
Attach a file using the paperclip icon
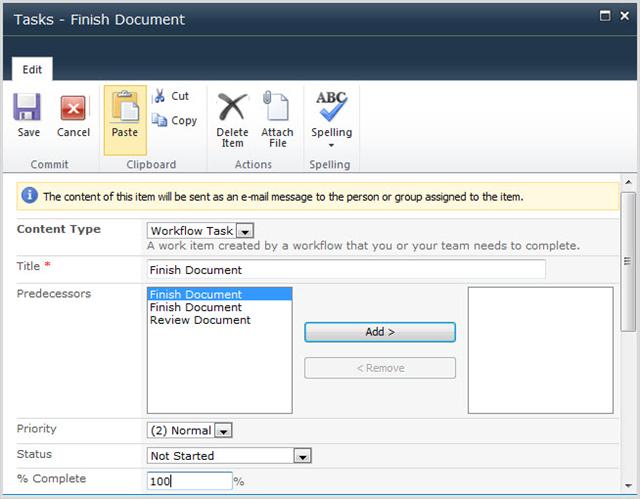(x=276, y=106)
